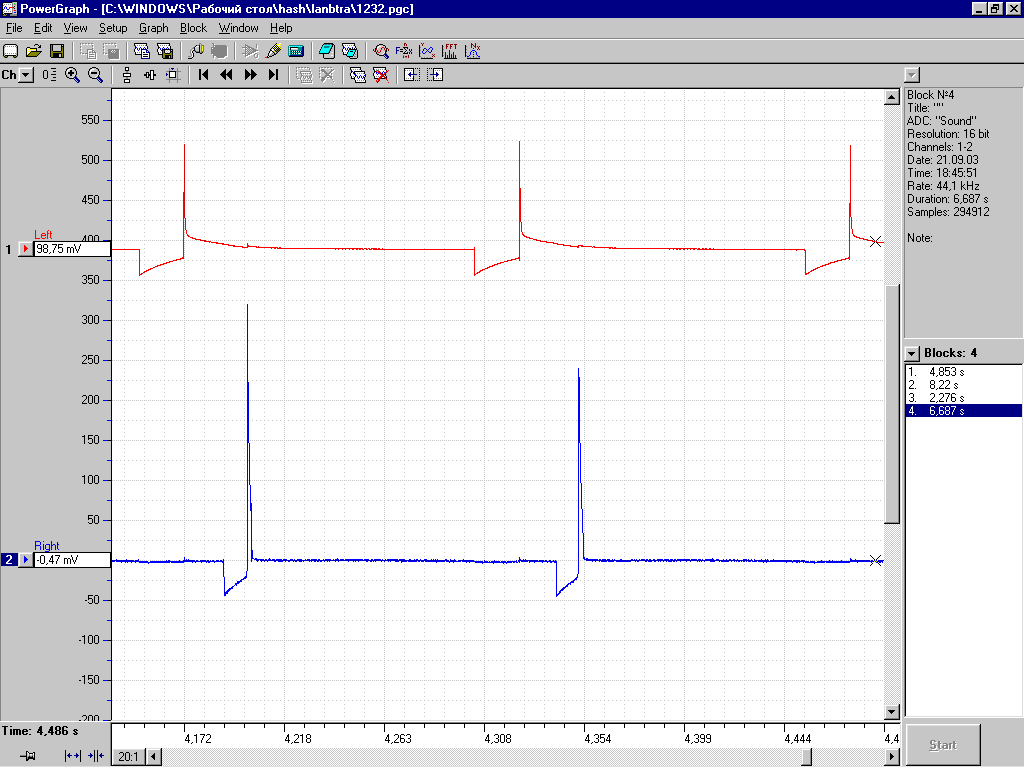Select block 2 with 8,22 s
This screenshot has height=768, width=1024.
(963, 385)
